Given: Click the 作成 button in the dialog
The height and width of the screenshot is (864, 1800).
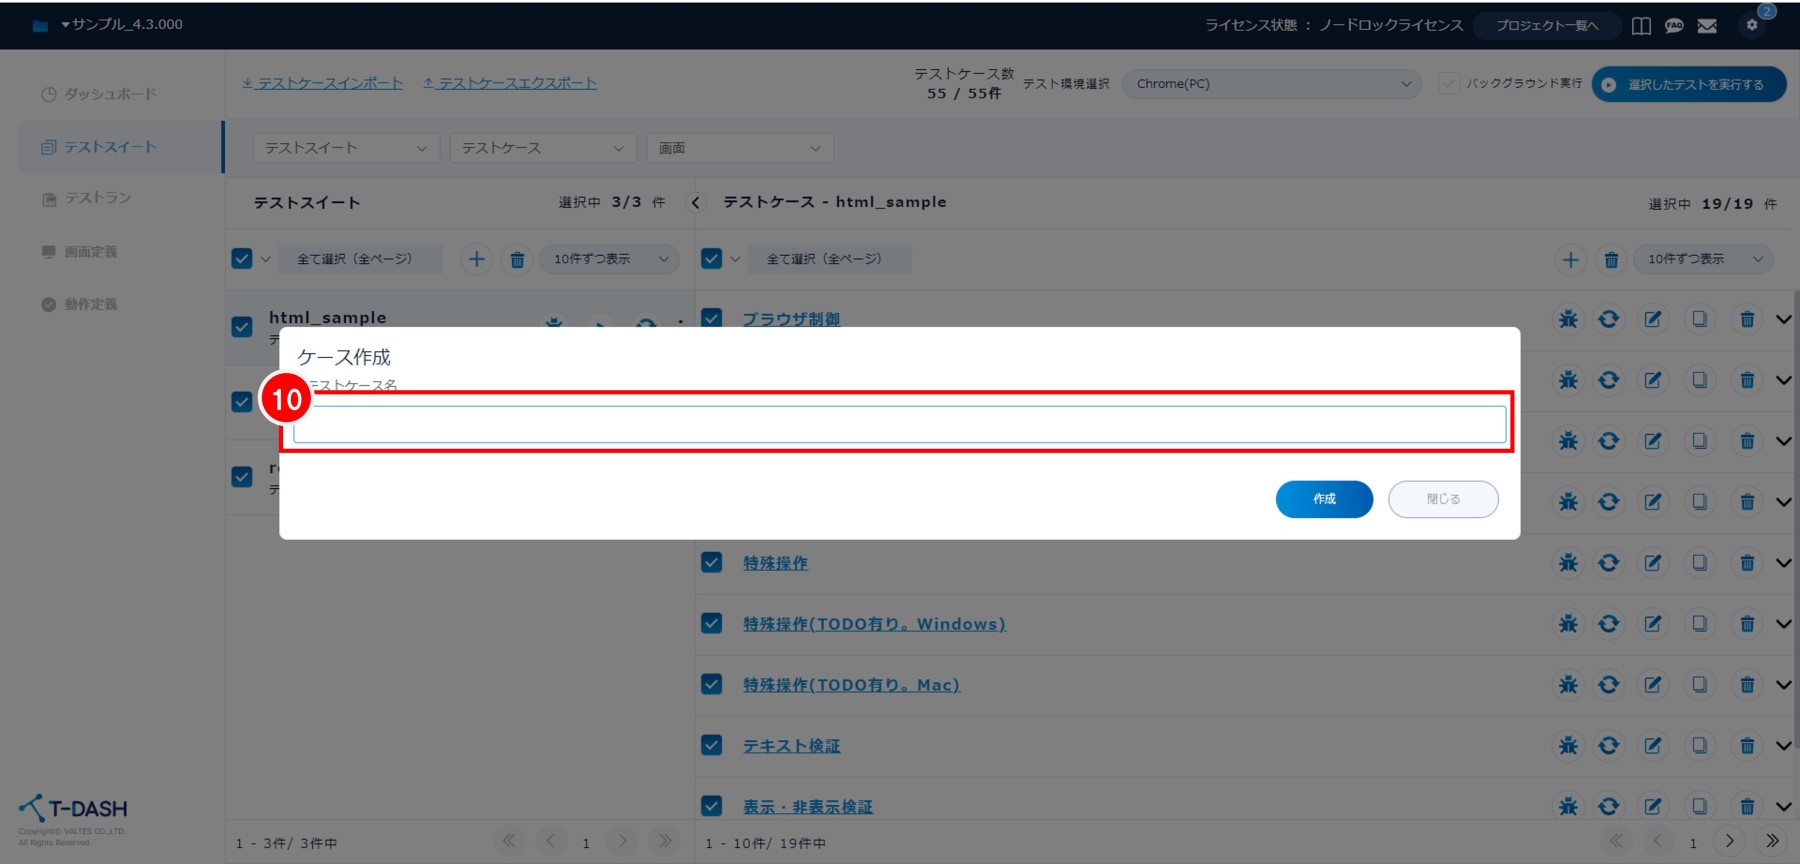Looking at the screenshot, I should pos(1323,499).
